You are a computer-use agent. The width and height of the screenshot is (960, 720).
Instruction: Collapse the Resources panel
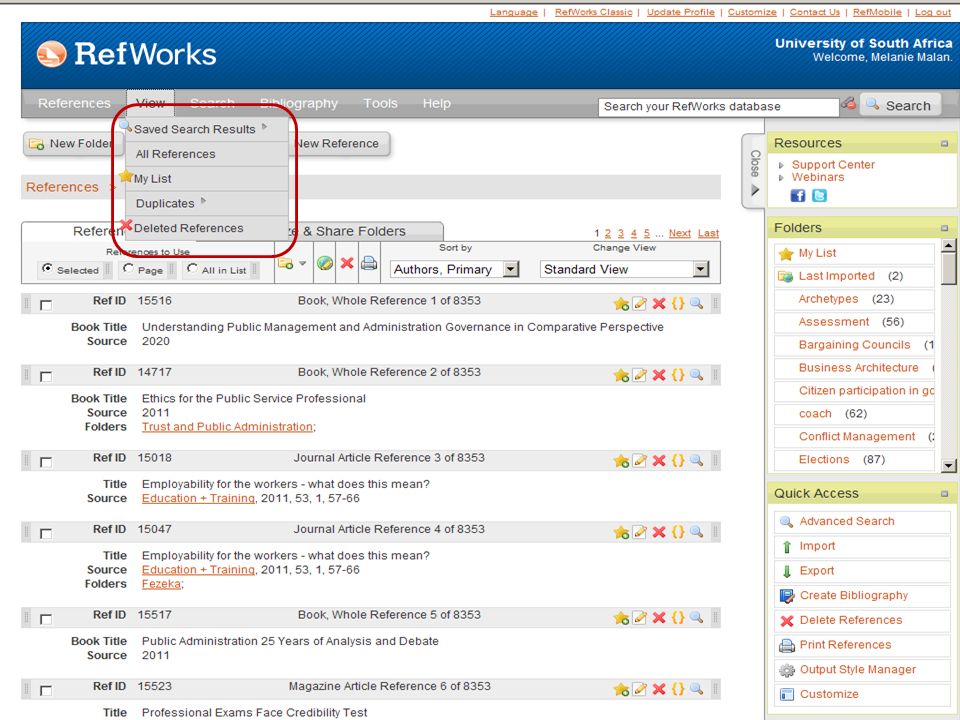pyautogui.click(x=945, y=143)
